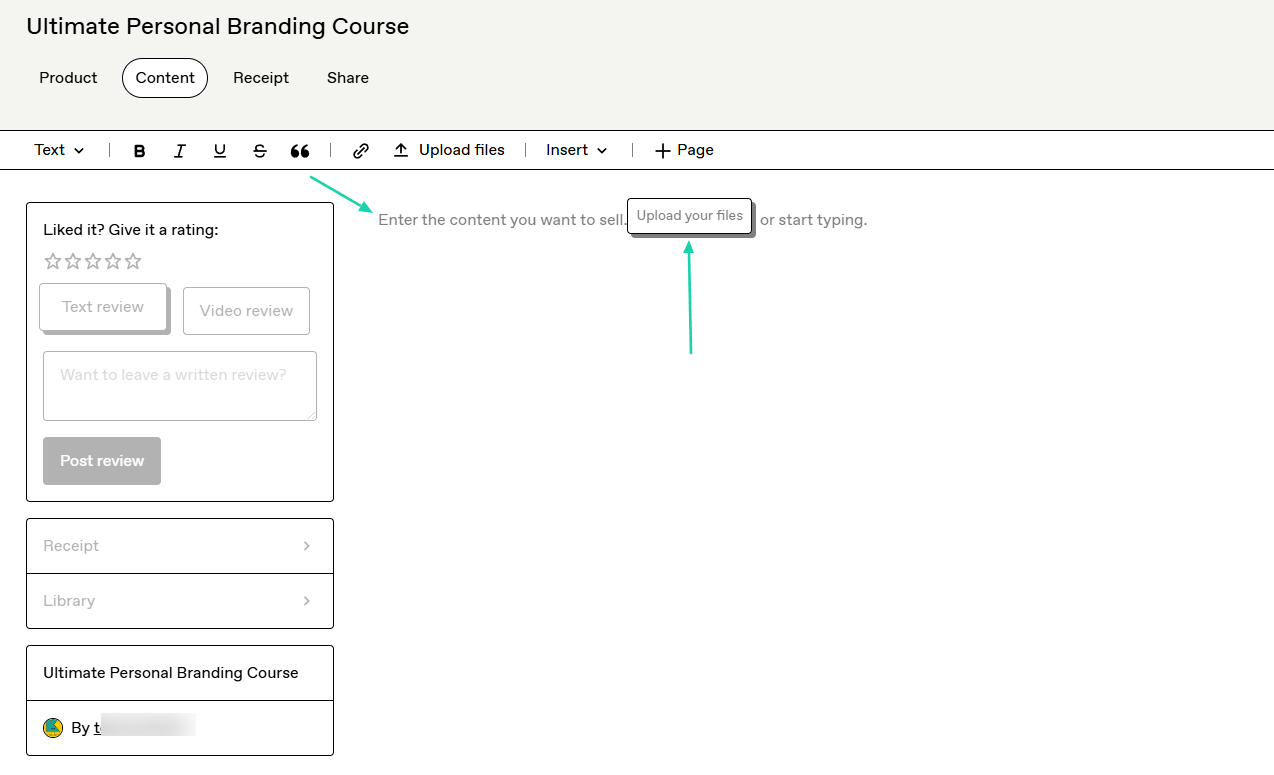
Task: Insert a block quote
Action: (x=300, y=151)
